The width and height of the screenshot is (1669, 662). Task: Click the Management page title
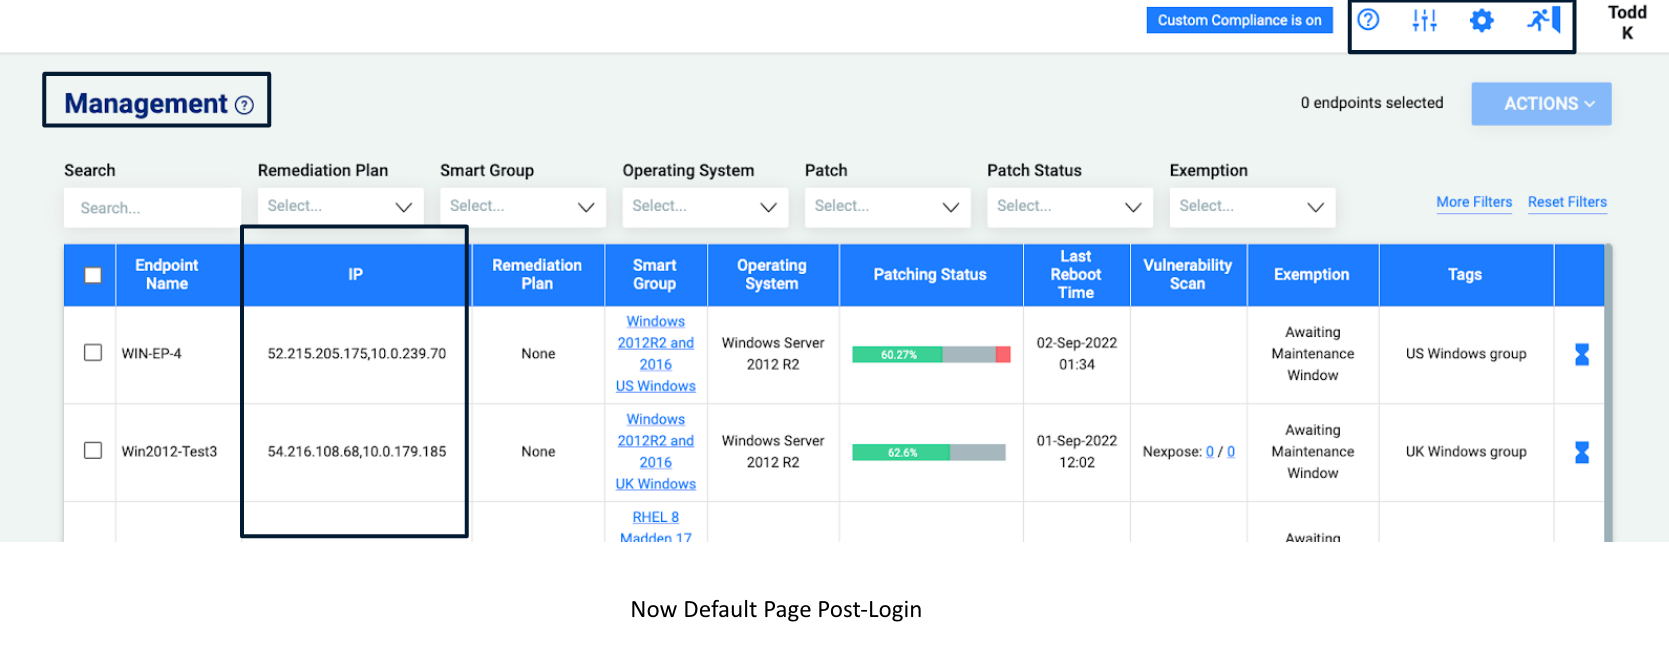[x=146, y=104]
